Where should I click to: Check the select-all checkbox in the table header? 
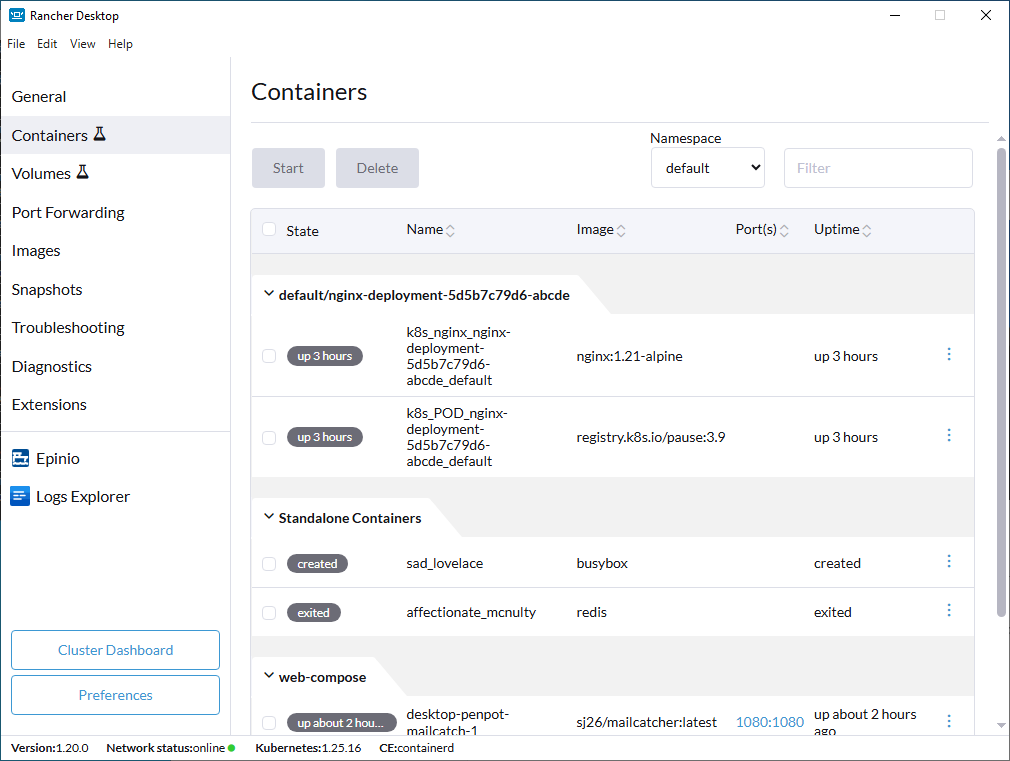click(268, 229)
